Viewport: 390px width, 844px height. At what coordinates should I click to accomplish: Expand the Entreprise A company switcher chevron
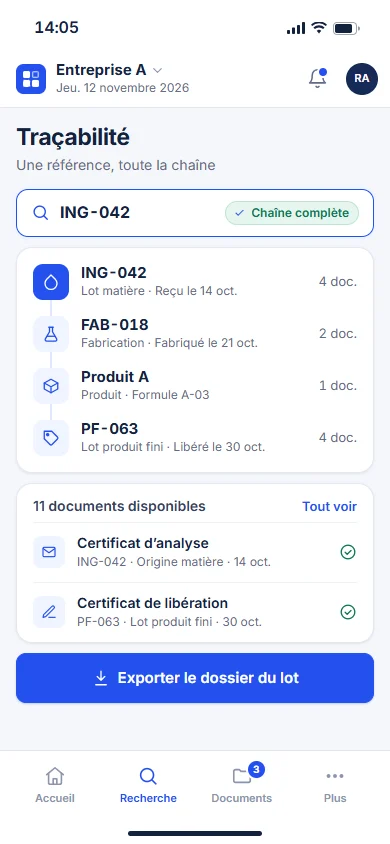(x=157, y=71)
